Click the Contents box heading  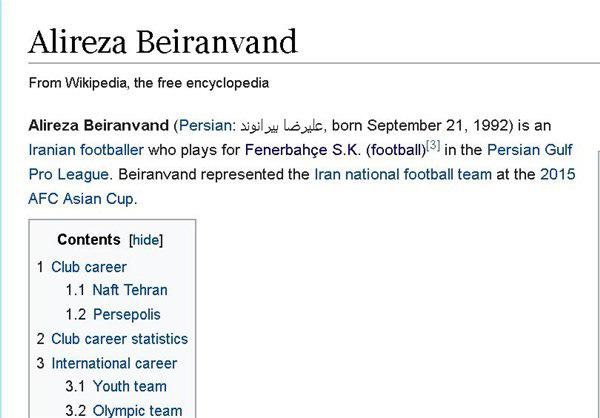pyautogui.click(x=89, y=240)
